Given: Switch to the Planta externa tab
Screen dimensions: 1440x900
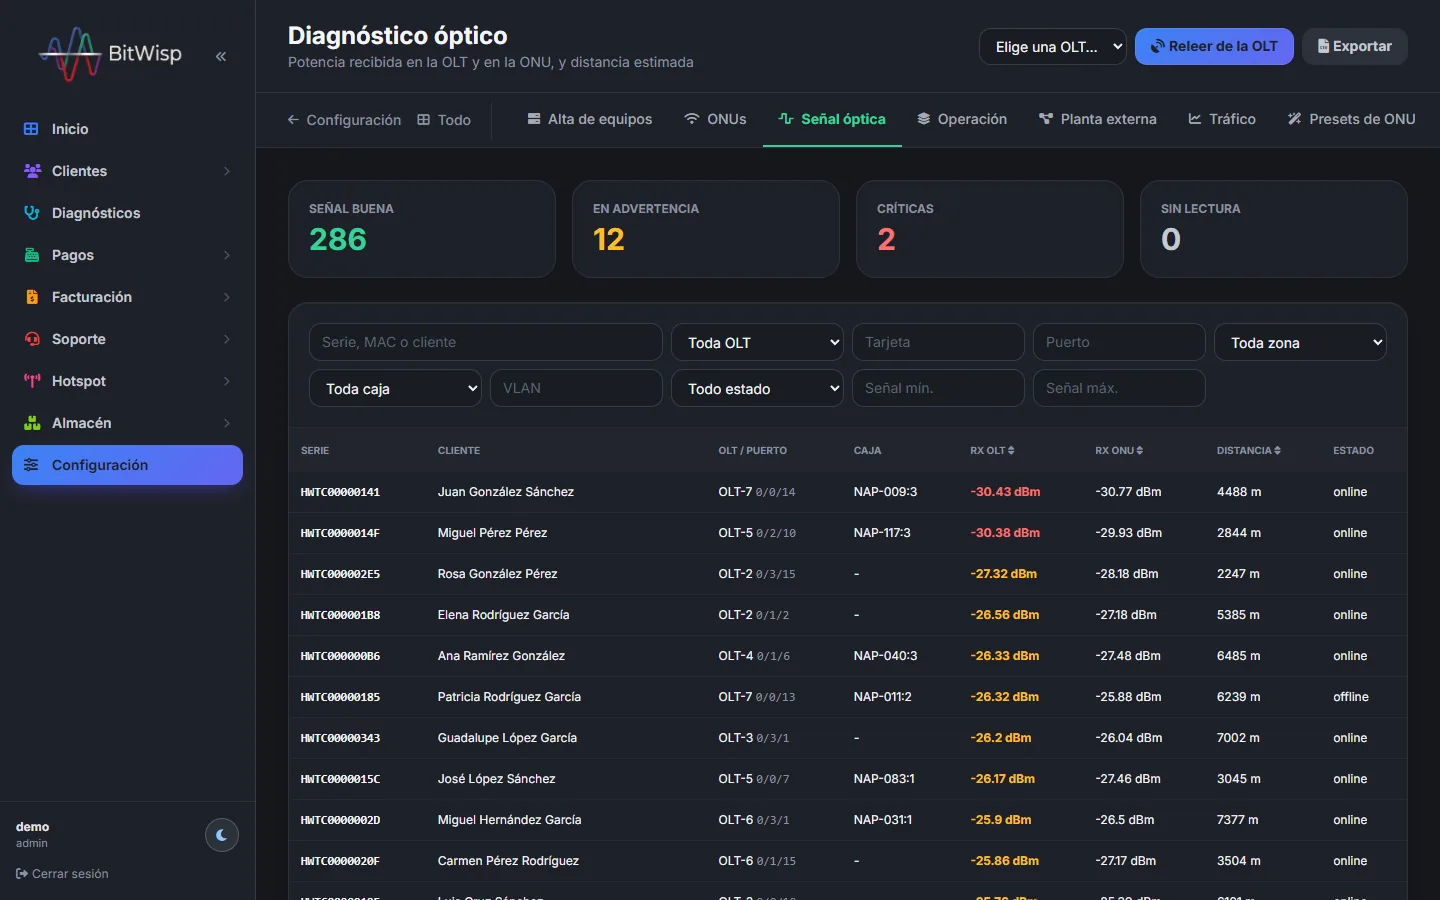Looking at the screenshot, I should point(1097,119).
